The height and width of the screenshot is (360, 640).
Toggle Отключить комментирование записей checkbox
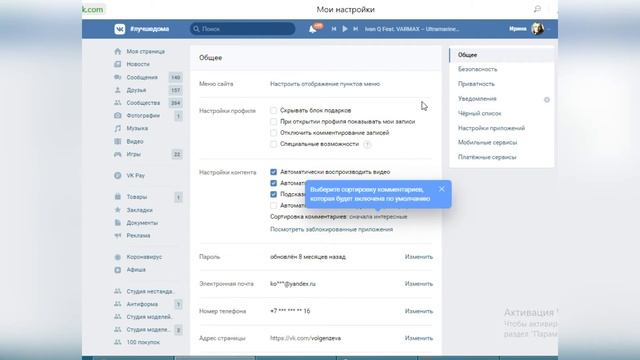(x=273, y=133)
